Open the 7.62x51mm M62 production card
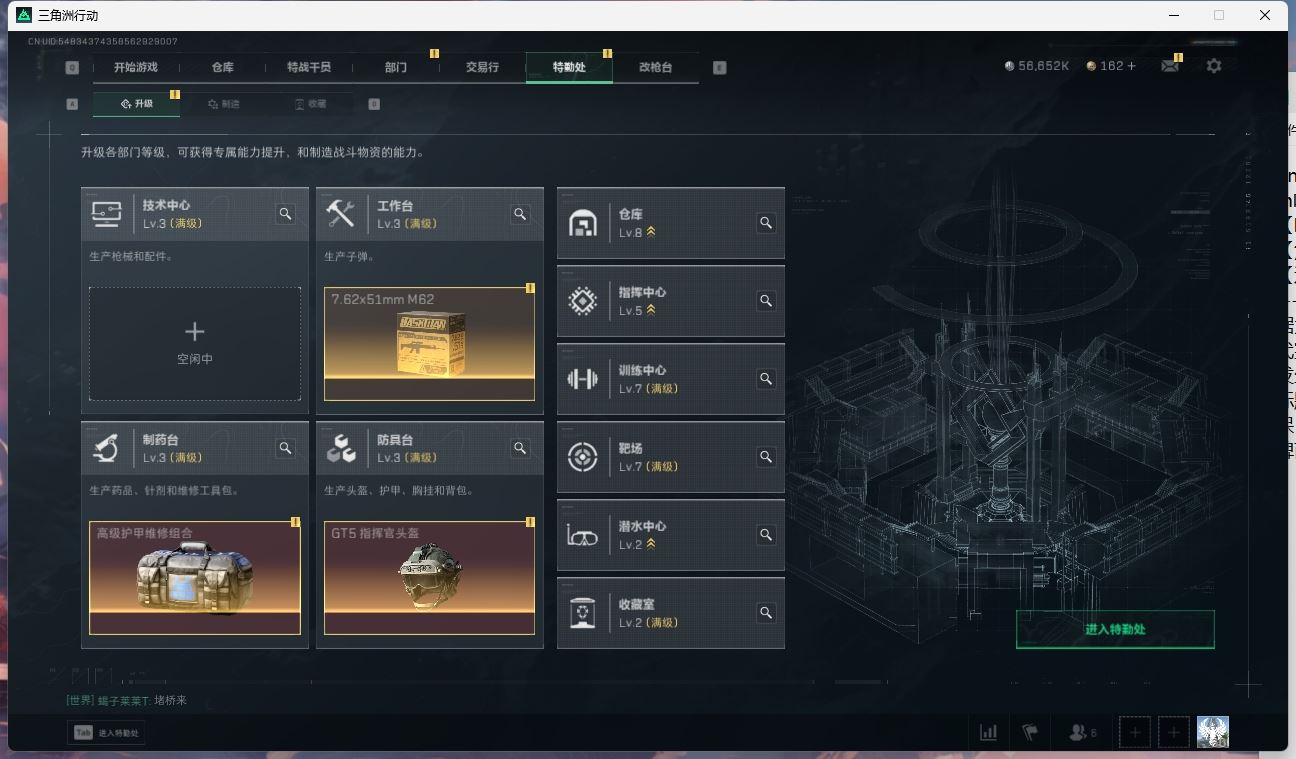Screen dimensions: 1296x759 pyautogui.click(x=429, y=344)
